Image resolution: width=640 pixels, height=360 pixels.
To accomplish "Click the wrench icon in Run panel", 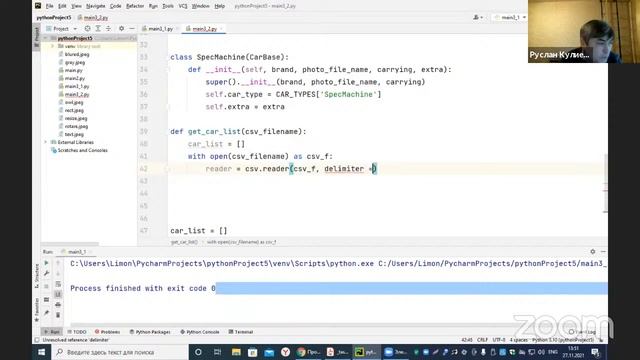I will click(47, 273).
